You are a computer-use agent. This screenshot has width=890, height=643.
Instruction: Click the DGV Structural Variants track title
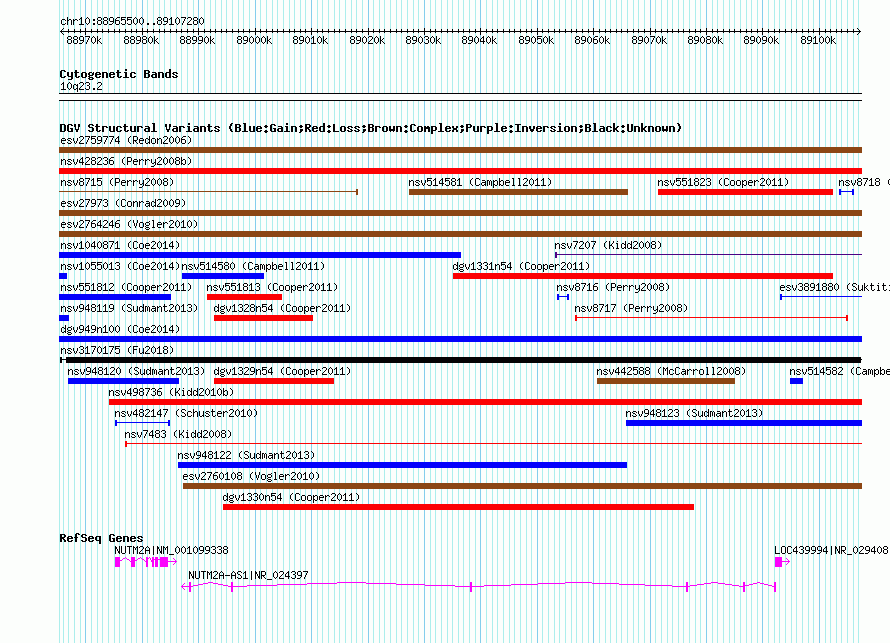pos(371,128)
